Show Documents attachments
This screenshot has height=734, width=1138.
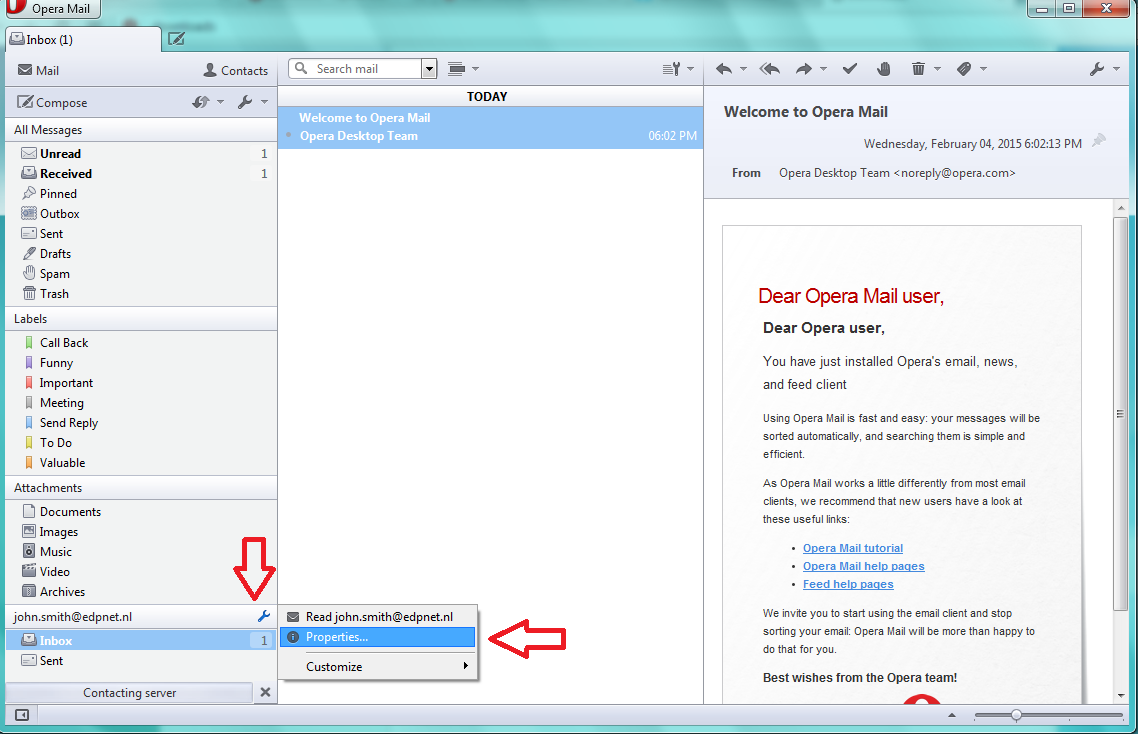click(x=142, y=512)
